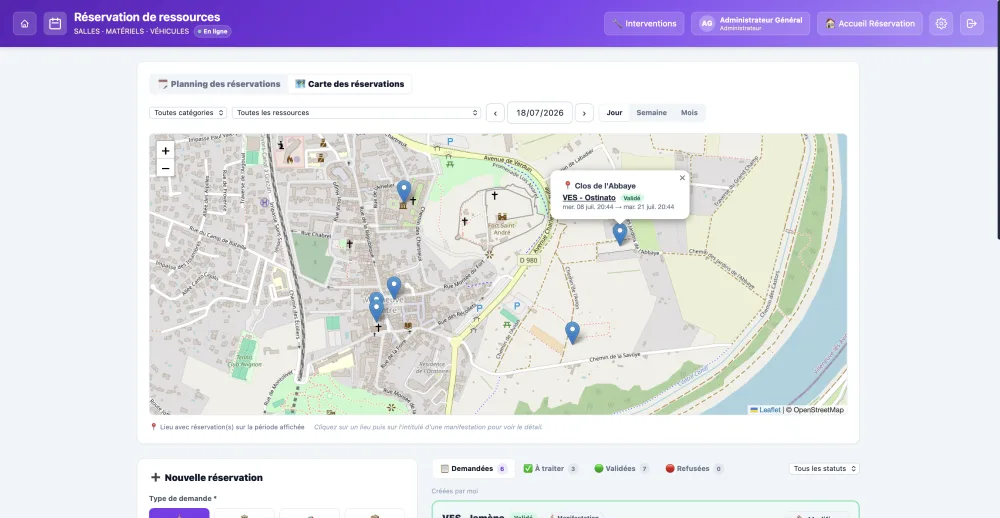Open the Tous les statuts filter
Image resolution: width=1000 pixels, height=518 pixels.
coord(824,468)
